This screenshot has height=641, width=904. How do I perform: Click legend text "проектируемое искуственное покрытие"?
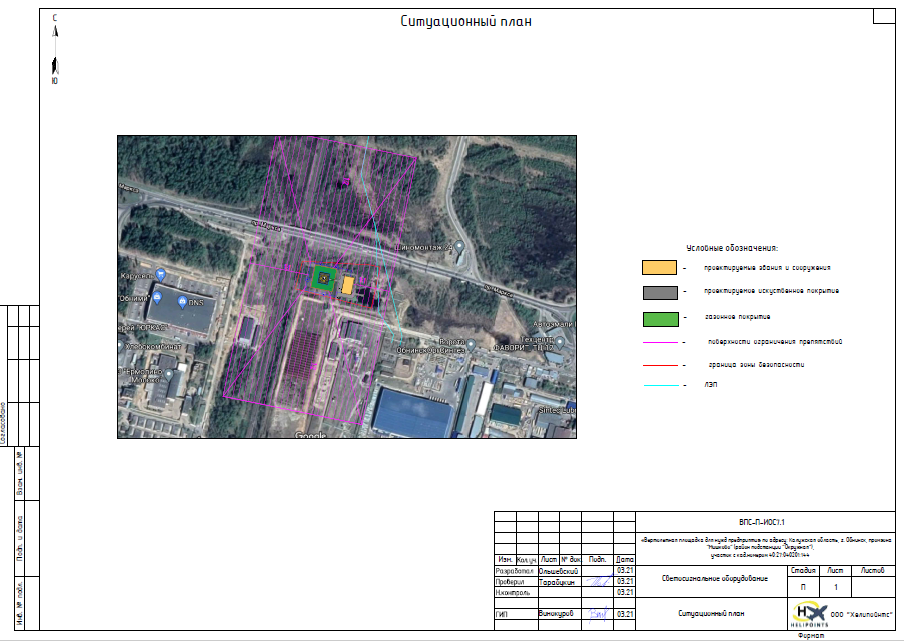pyautogui.click(x=771, y=291)
